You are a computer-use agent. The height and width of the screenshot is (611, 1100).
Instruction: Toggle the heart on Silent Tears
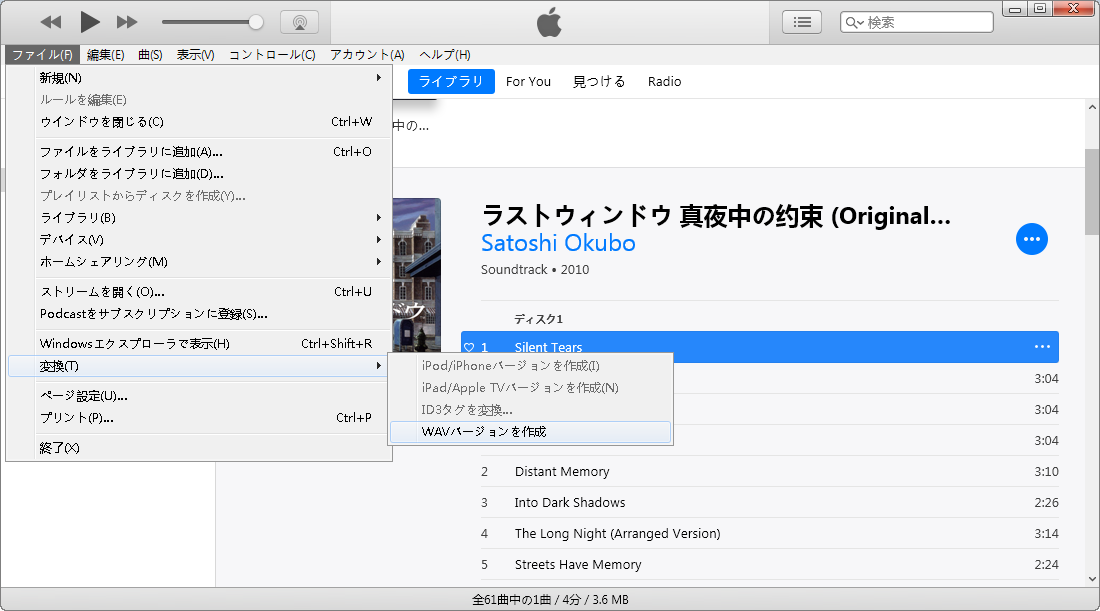469,347
